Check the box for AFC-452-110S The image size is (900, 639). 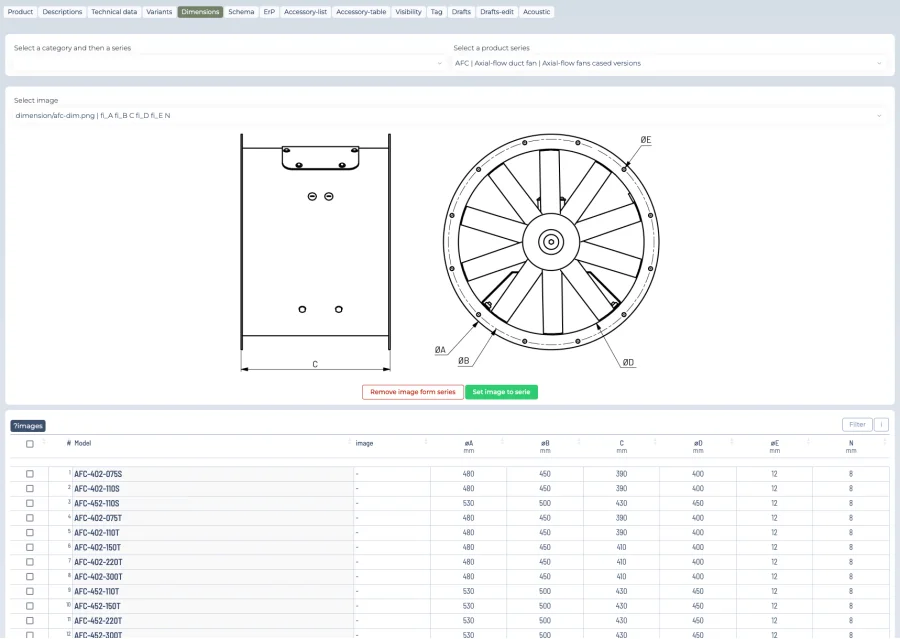tap(30, 504)
